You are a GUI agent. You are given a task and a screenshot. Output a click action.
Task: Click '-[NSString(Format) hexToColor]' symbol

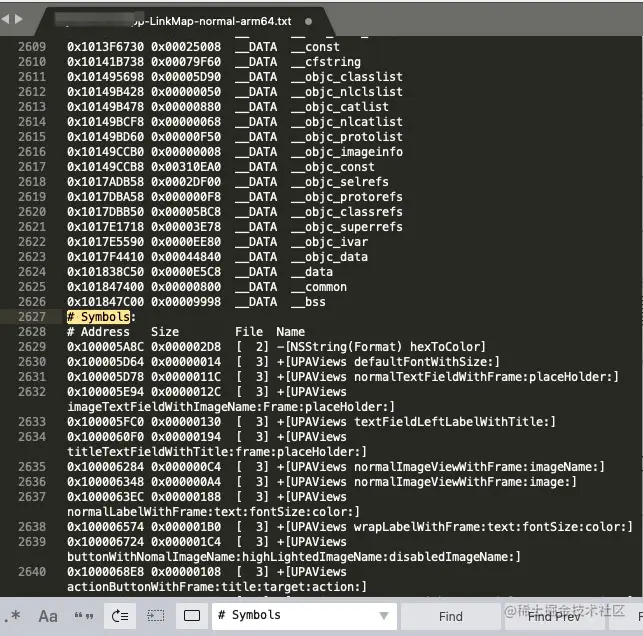pyautogui.click(x=381, y=346)
